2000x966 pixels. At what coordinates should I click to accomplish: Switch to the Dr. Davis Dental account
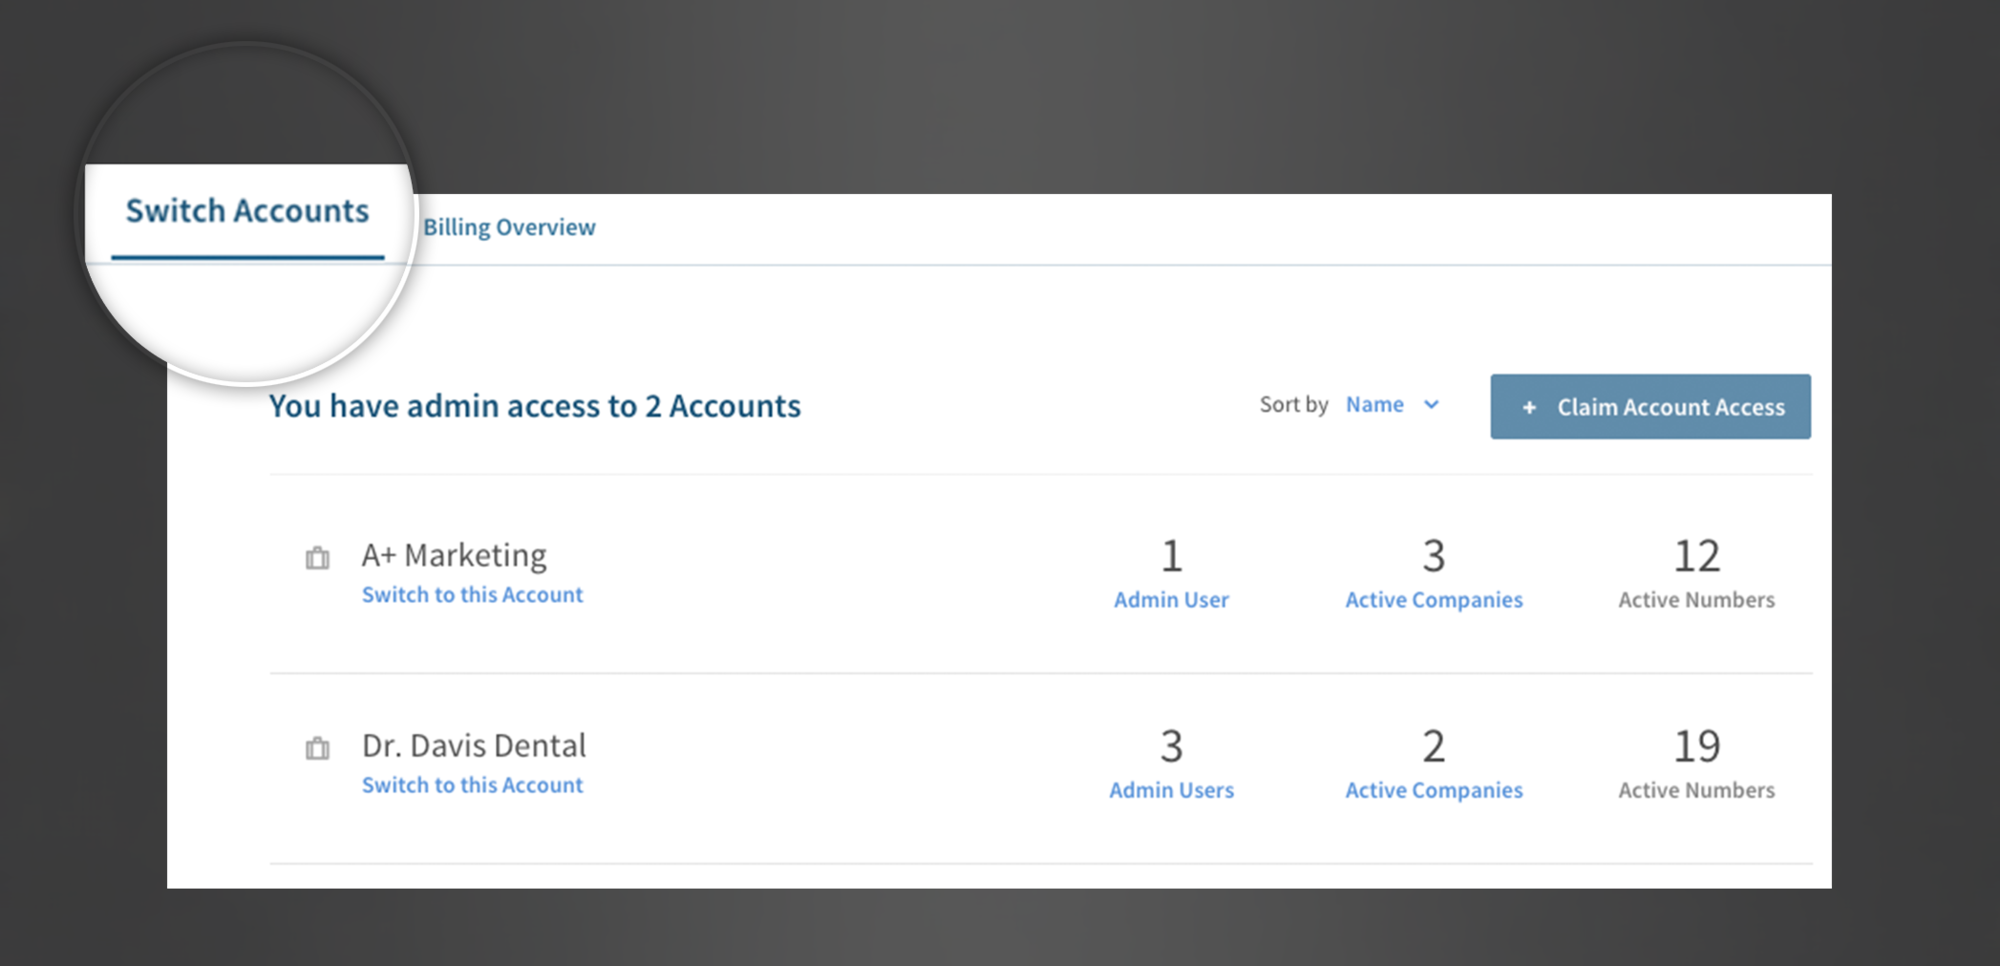472,786
